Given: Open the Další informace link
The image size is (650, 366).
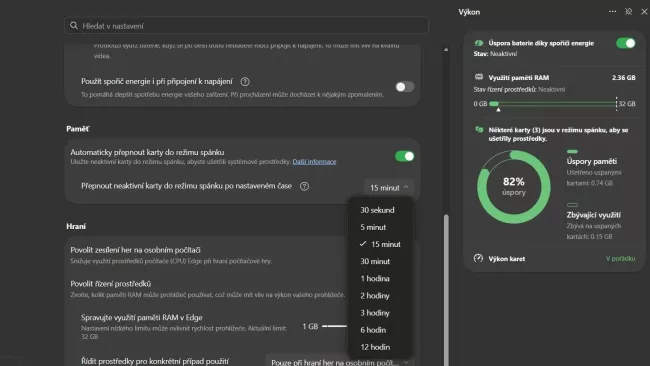Looking at the screenshot, I should [x=314, y=162].
